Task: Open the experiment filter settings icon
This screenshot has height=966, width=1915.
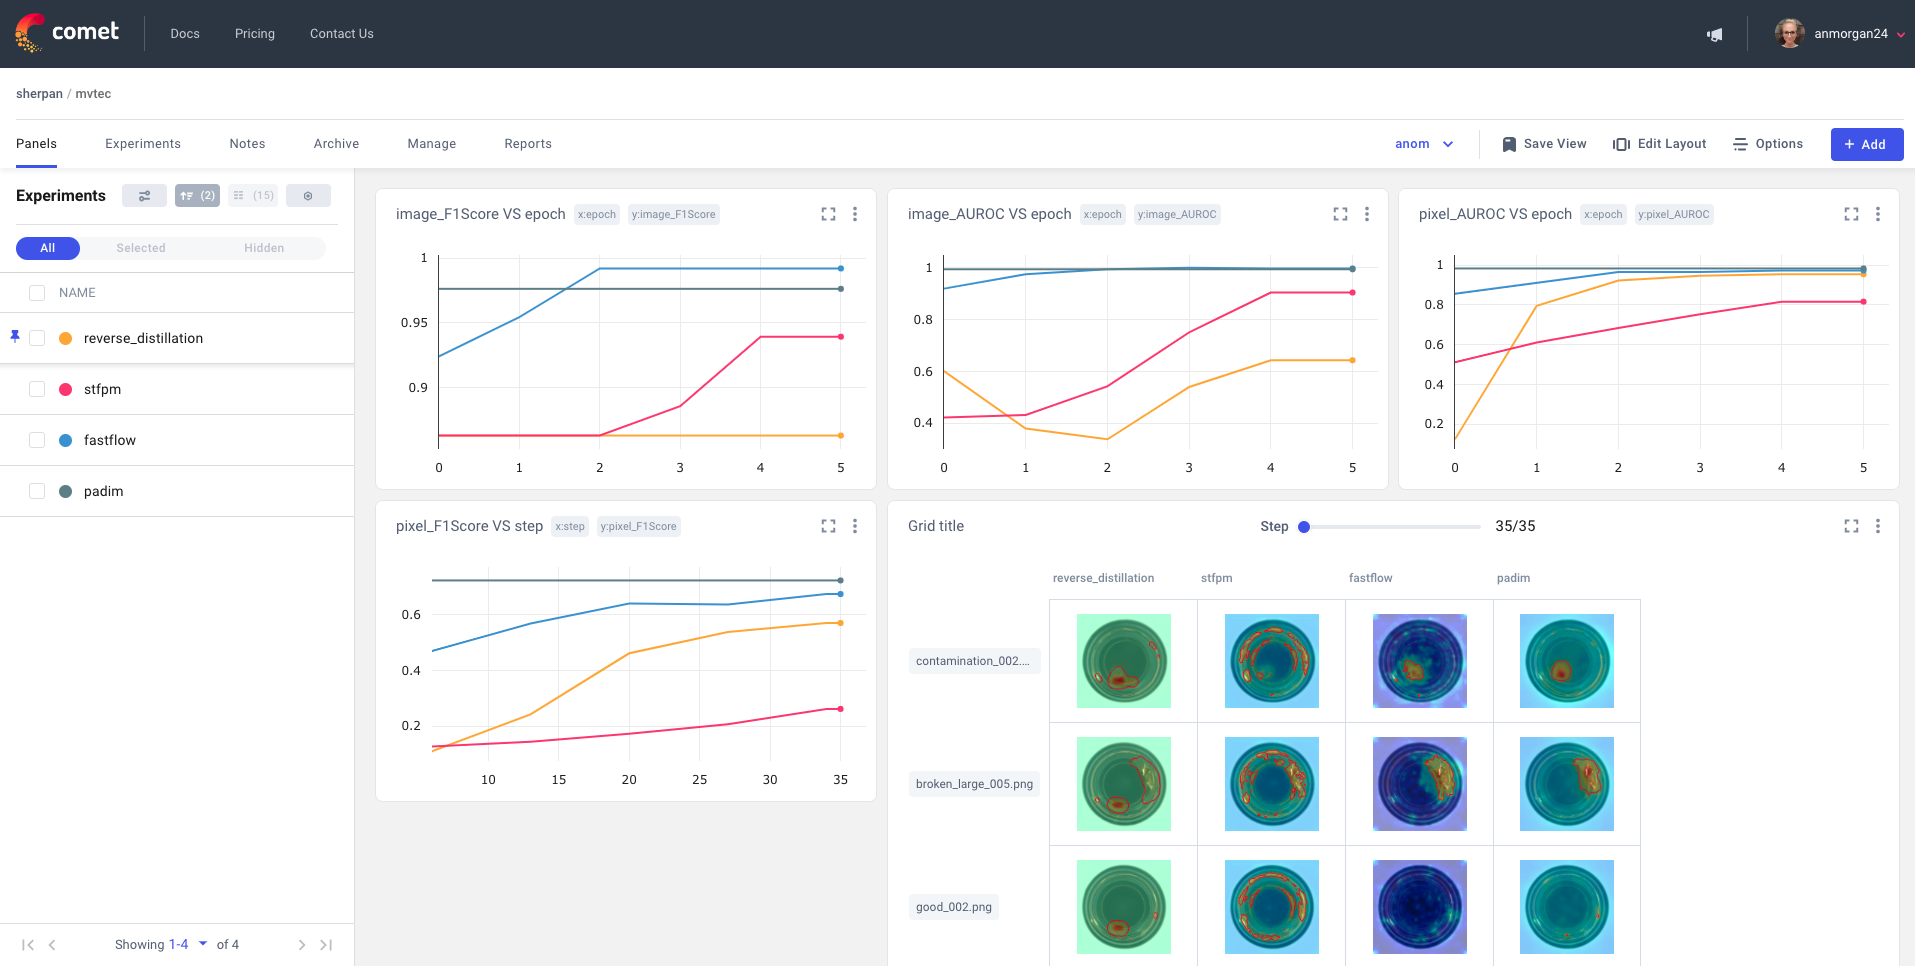Action: point(145,196)
